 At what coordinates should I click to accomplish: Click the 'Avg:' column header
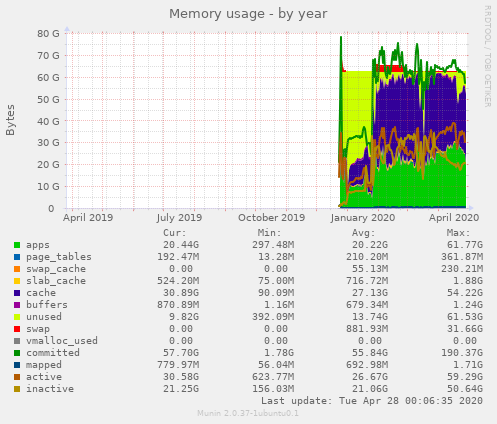point(364,233)
